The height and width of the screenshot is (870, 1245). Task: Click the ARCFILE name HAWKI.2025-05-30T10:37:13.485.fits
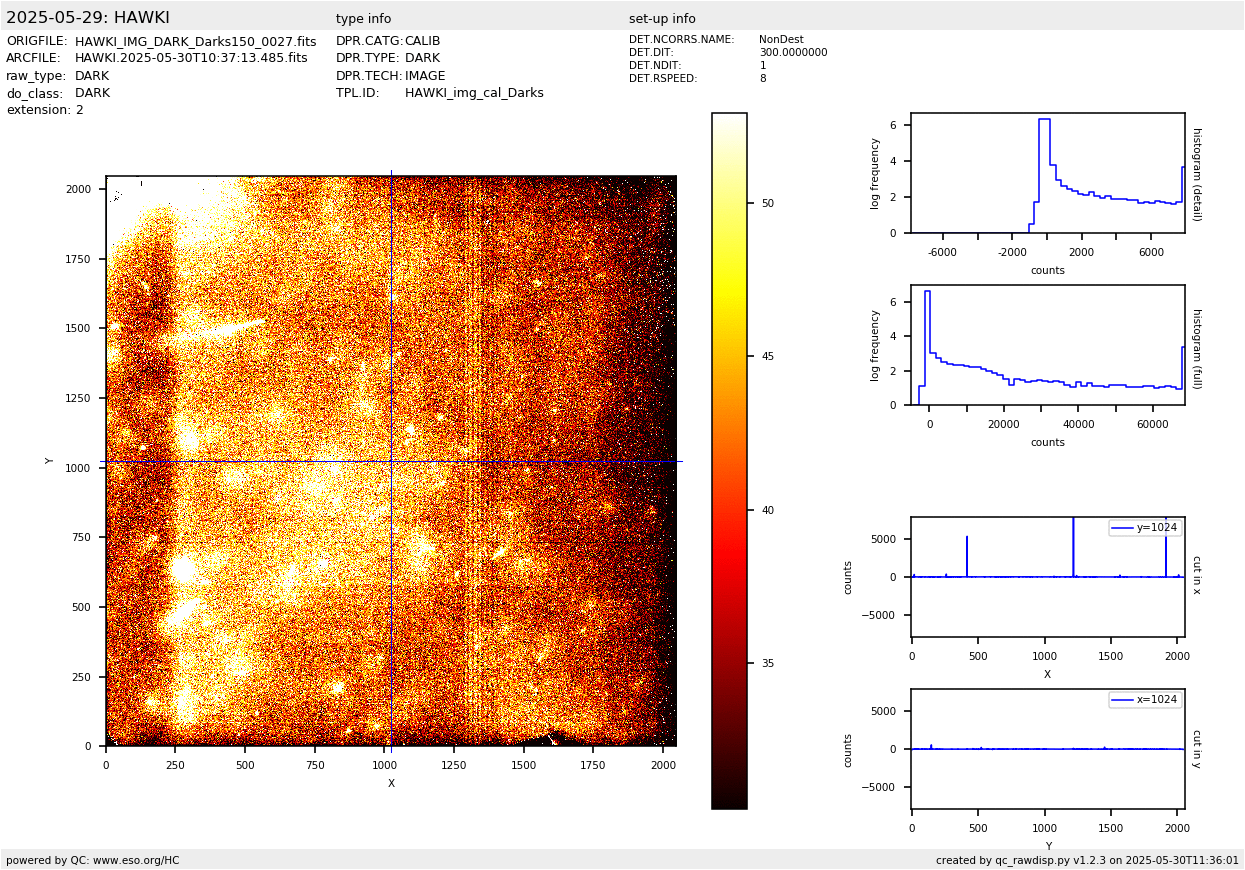tap(191, 59)
